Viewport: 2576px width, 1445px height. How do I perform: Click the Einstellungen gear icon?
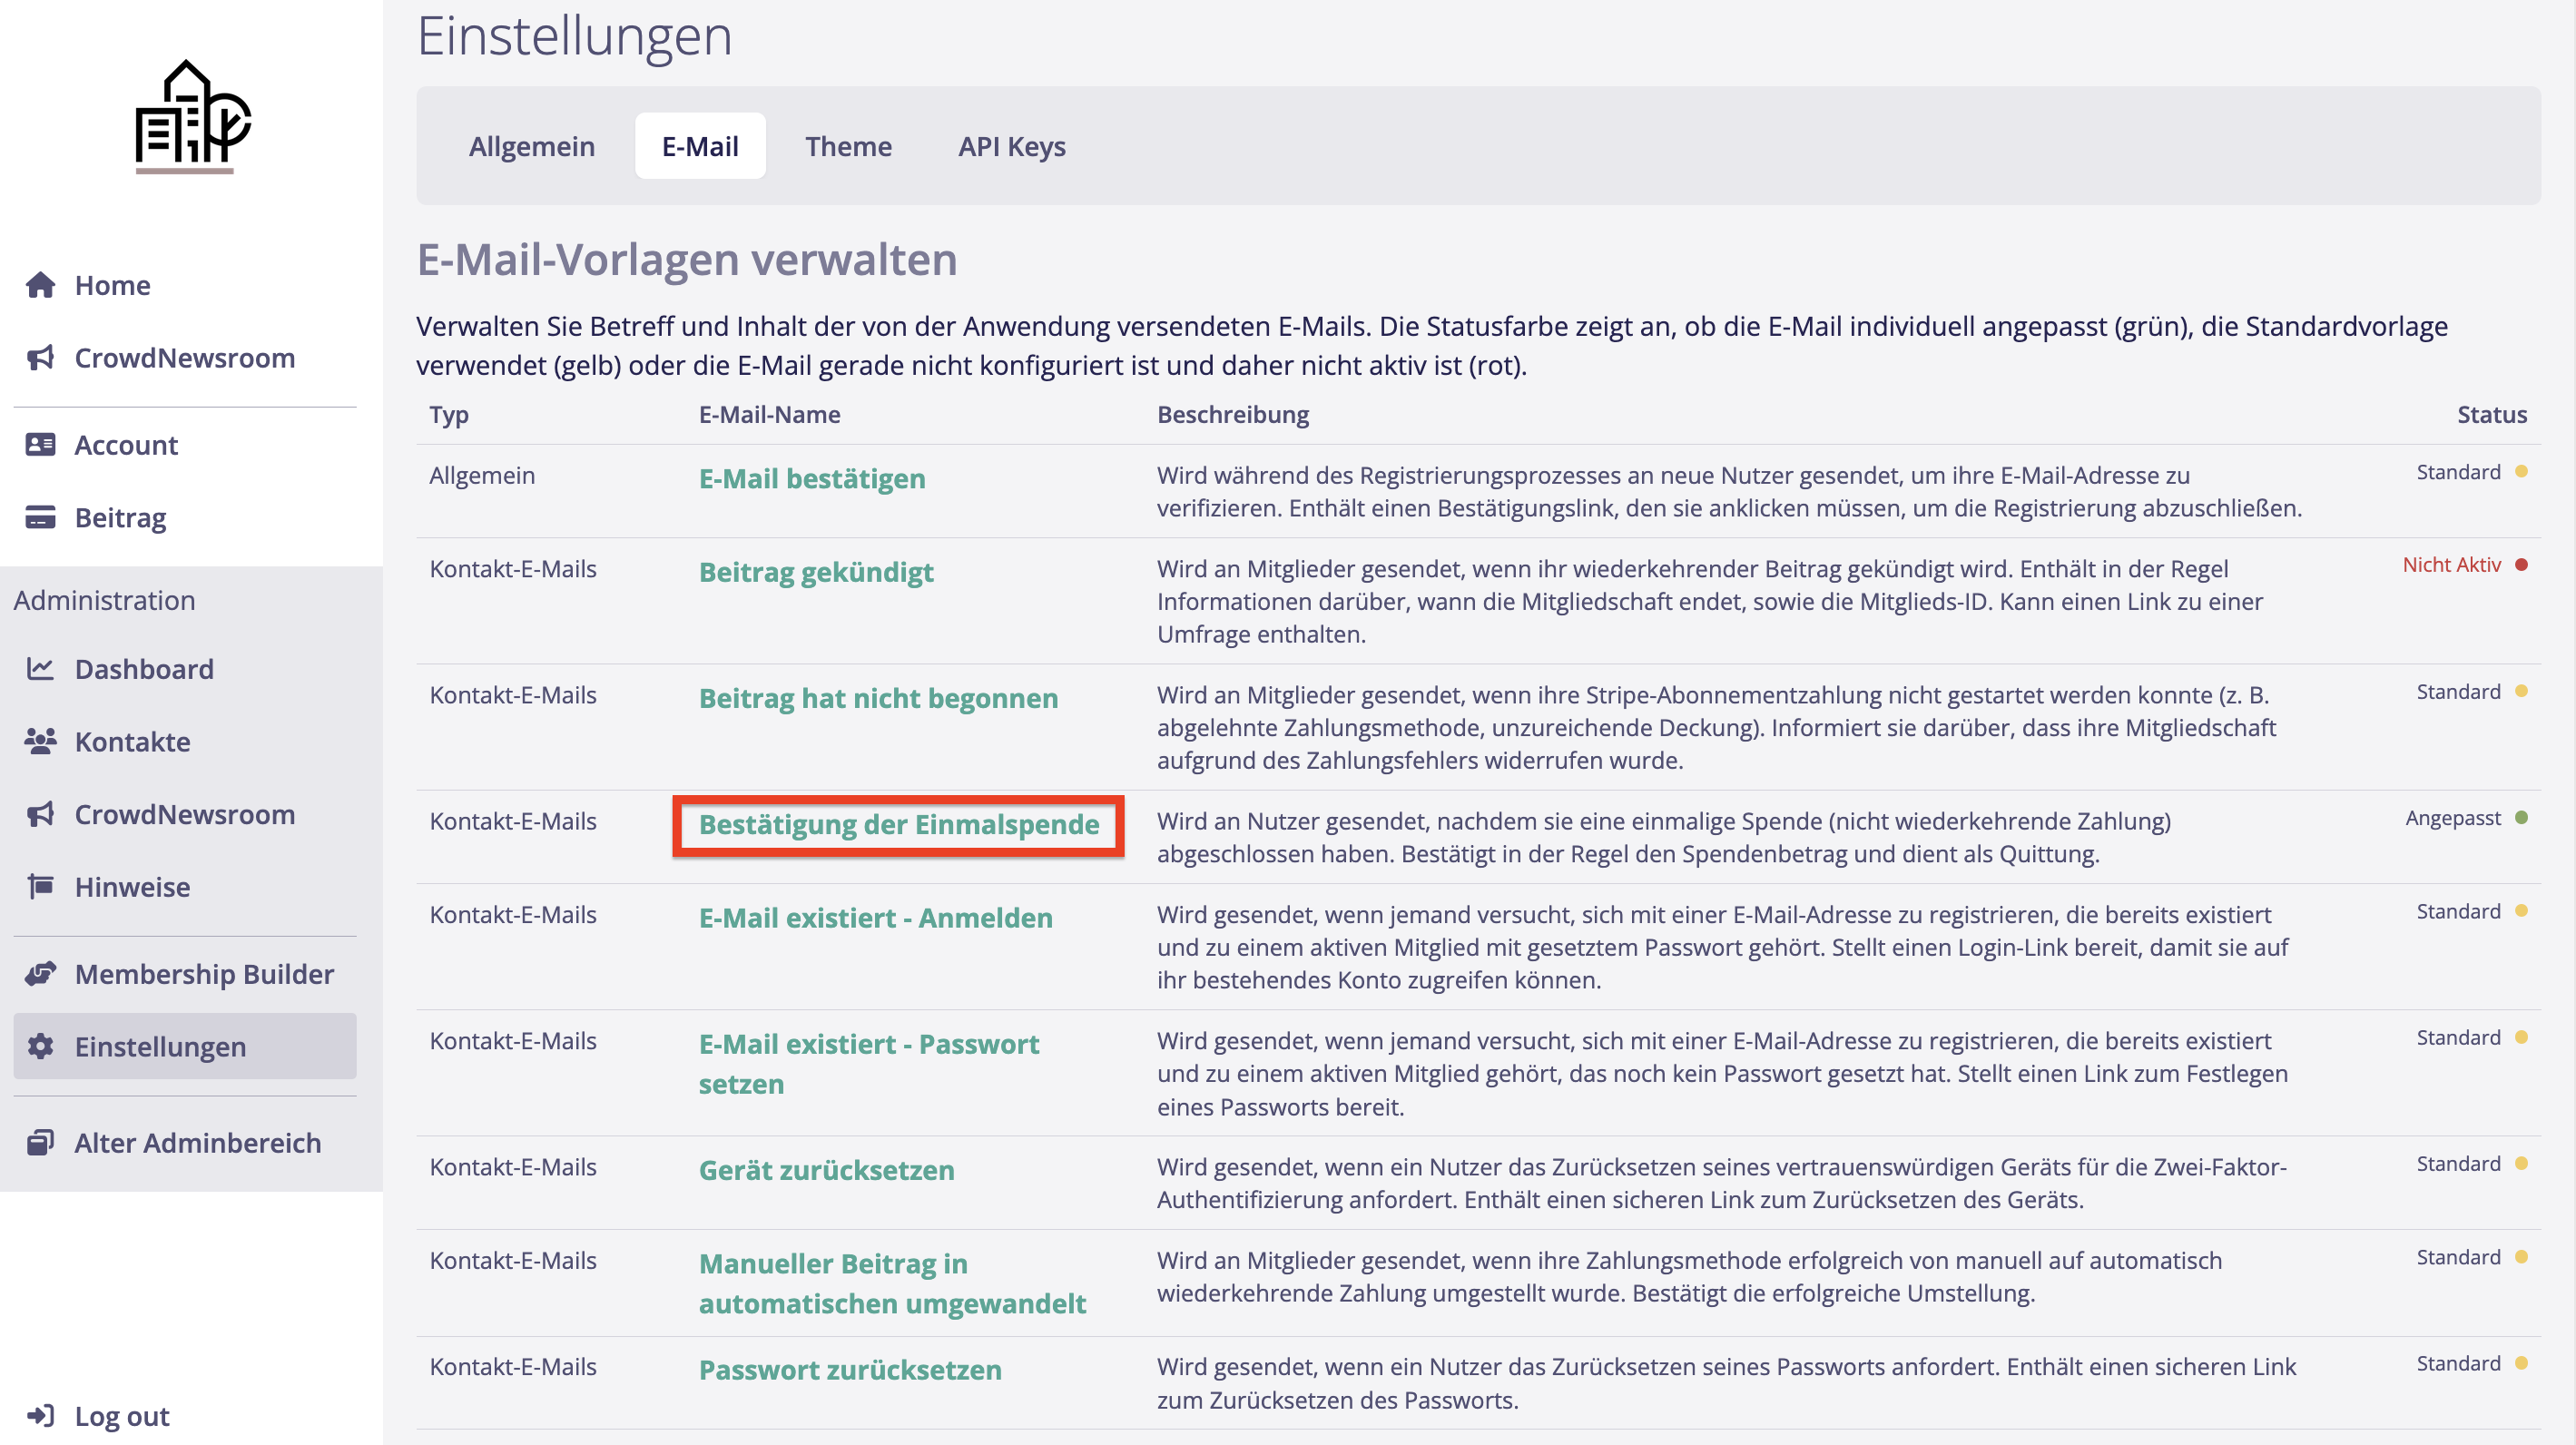tap(40, 1047)
